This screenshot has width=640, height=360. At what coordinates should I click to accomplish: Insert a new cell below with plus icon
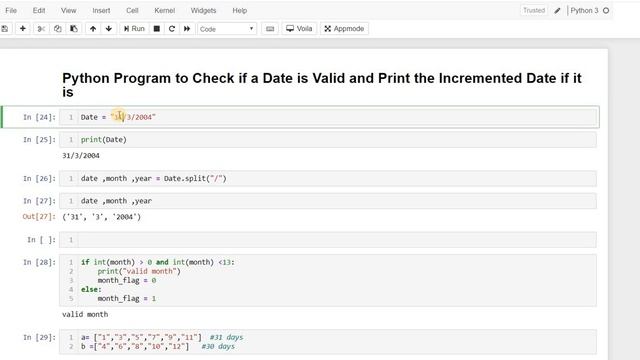coord(23,29)
